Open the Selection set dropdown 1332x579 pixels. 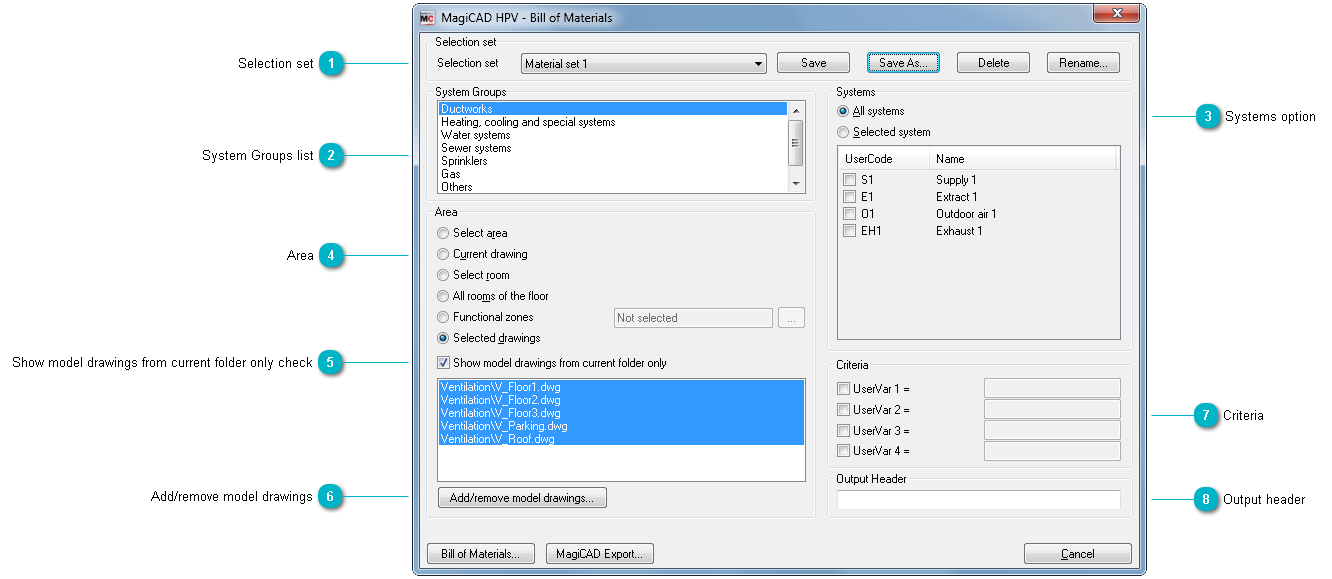tap(644, 63)
